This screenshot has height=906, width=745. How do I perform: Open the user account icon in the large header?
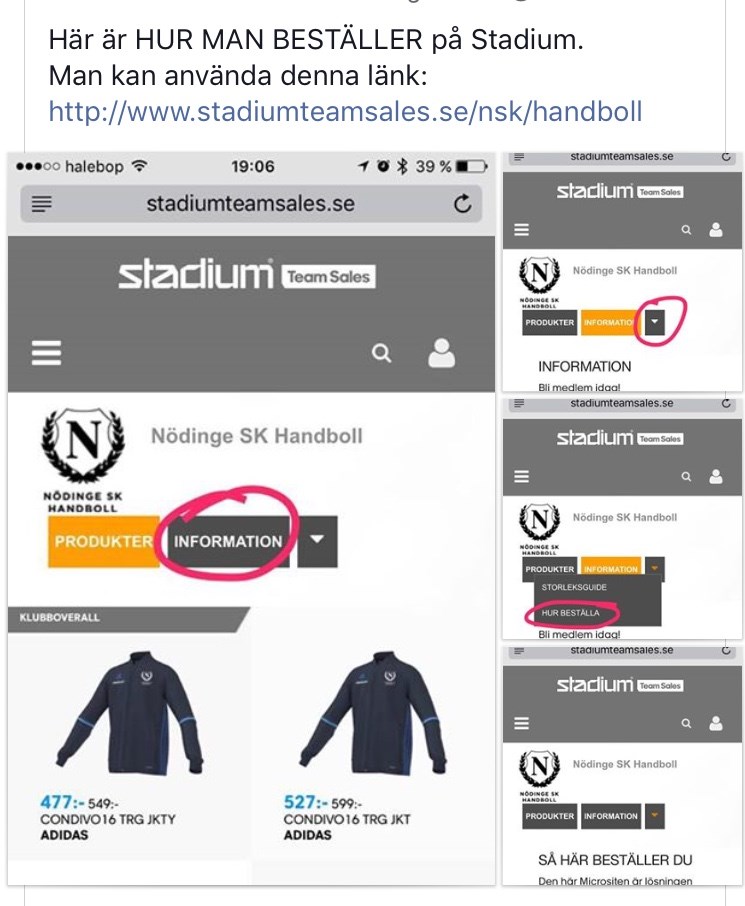click(442, 353)
